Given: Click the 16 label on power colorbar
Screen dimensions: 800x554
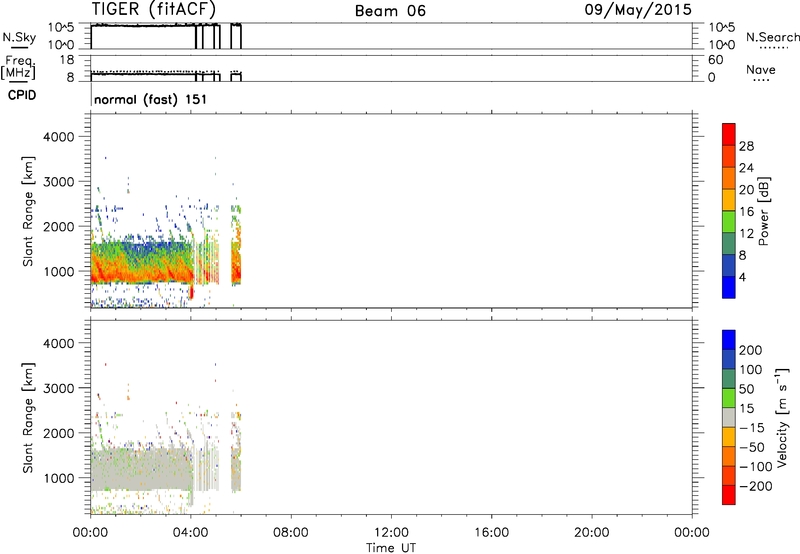Looking at the screenshot, I should pos(746,212).
